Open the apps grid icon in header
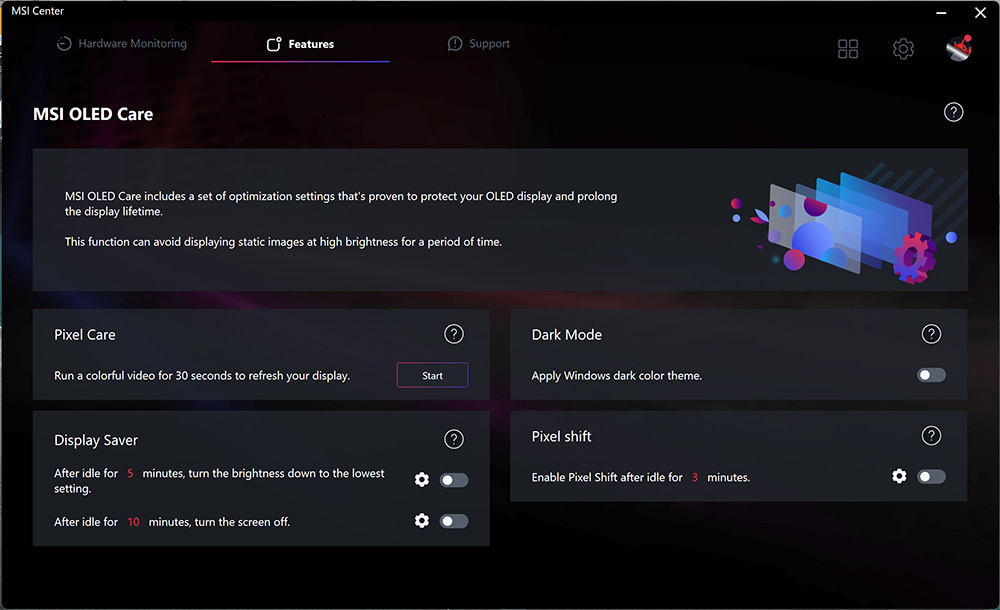 (848, 49)
